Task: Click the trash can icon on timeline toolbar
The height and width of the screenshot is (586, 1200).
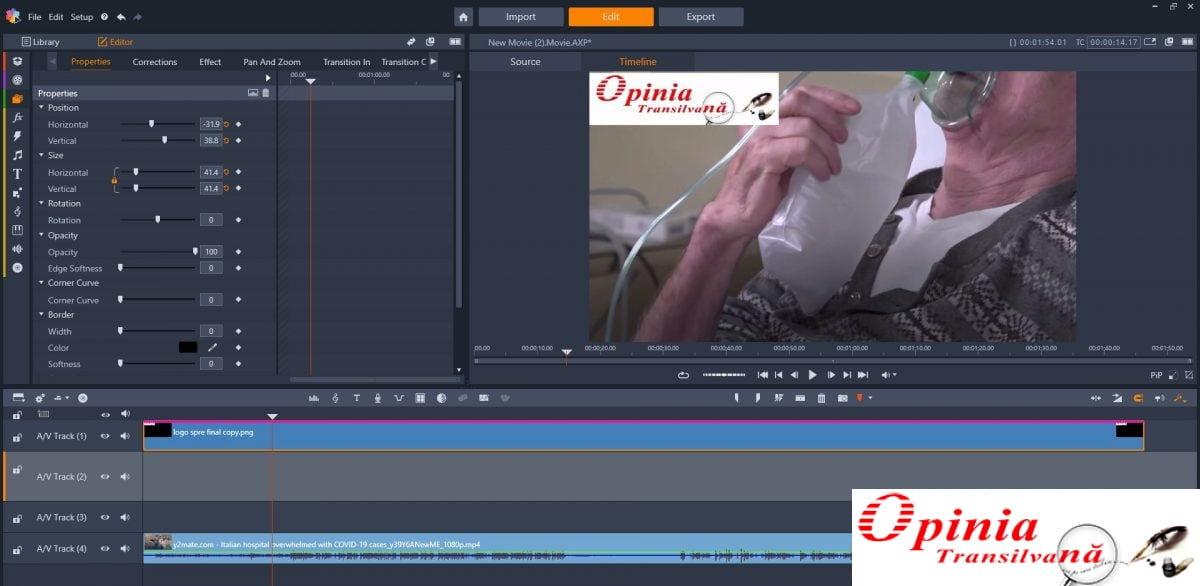Action: [821, 398]
